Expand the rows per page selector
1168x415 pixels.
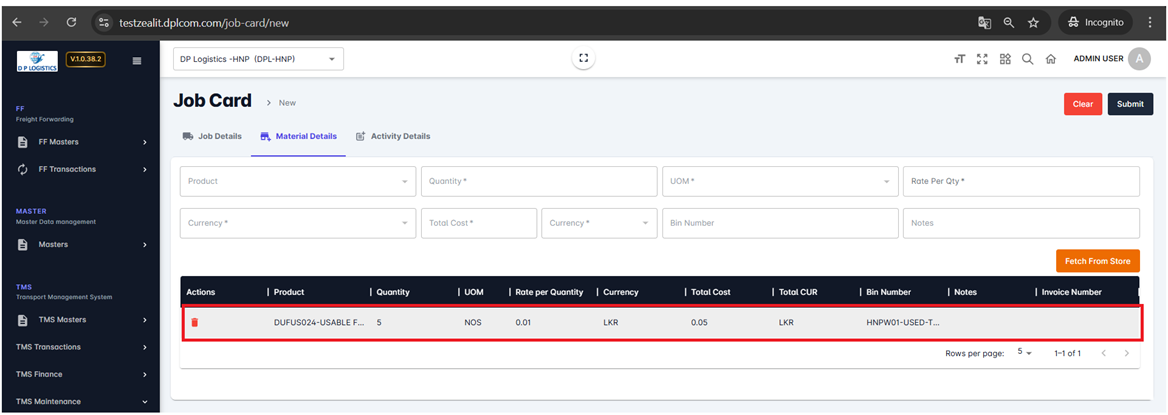(1025, 353)
